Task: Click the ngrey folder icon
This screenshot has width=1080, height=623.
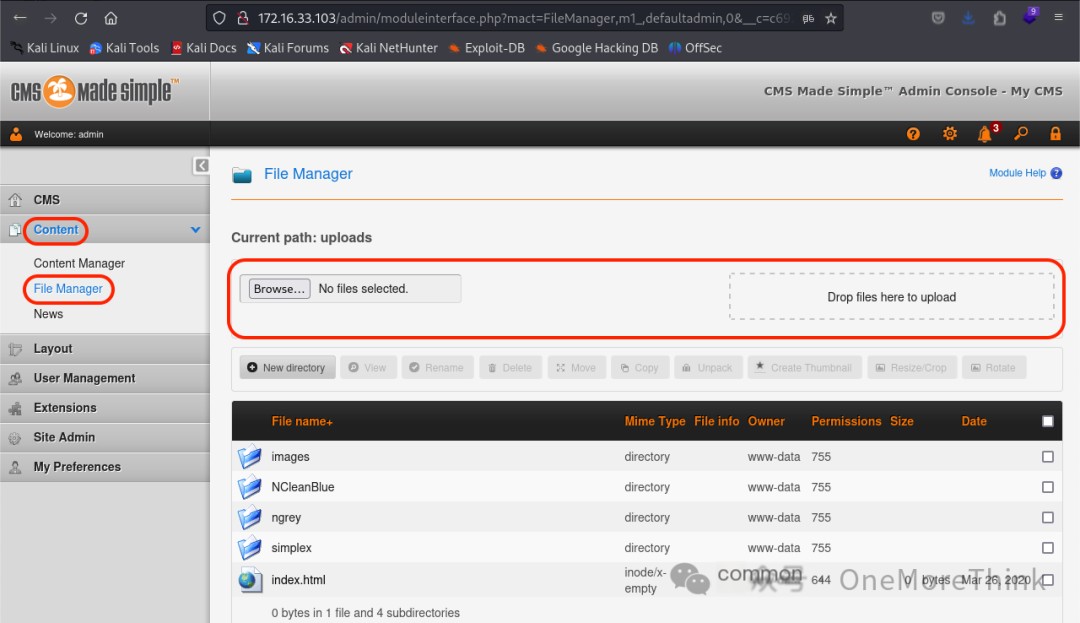Action: click(x=249, y=517)
